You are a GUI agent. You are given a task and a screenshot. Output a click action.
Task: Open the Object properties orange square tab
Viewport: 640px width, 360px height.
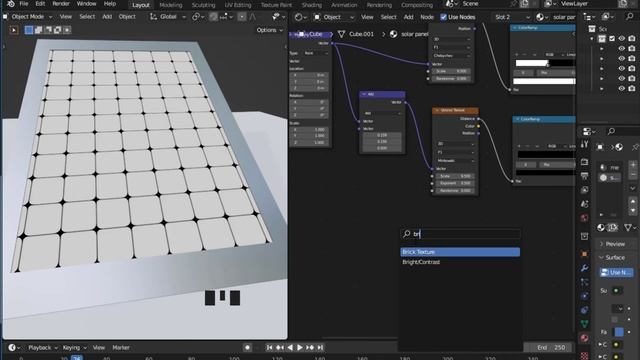point(584,254)
